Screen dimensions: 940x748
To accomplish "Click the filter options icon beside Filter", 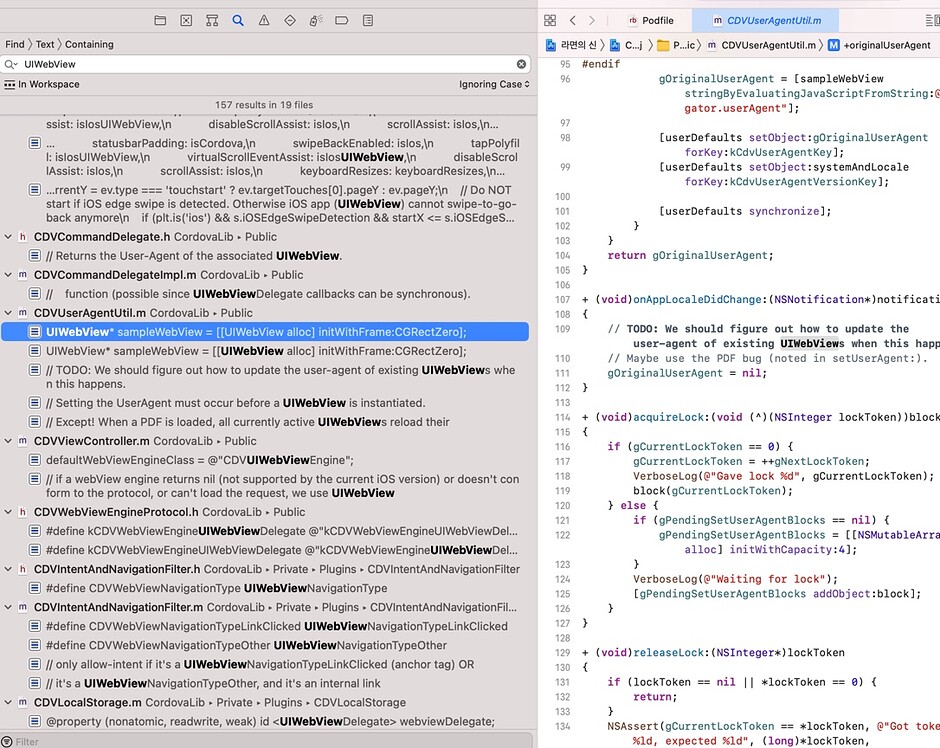I will pyautogui.click(x=7, y=742).
